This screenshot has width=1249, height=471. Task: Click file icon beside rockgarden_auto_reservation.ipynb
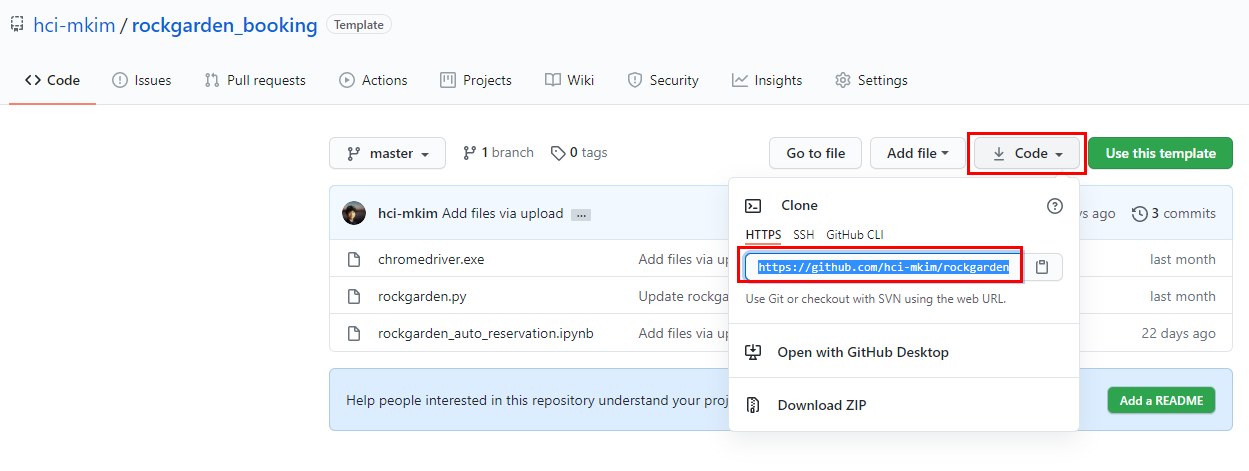pyautogui.click(x=353, y=333)
